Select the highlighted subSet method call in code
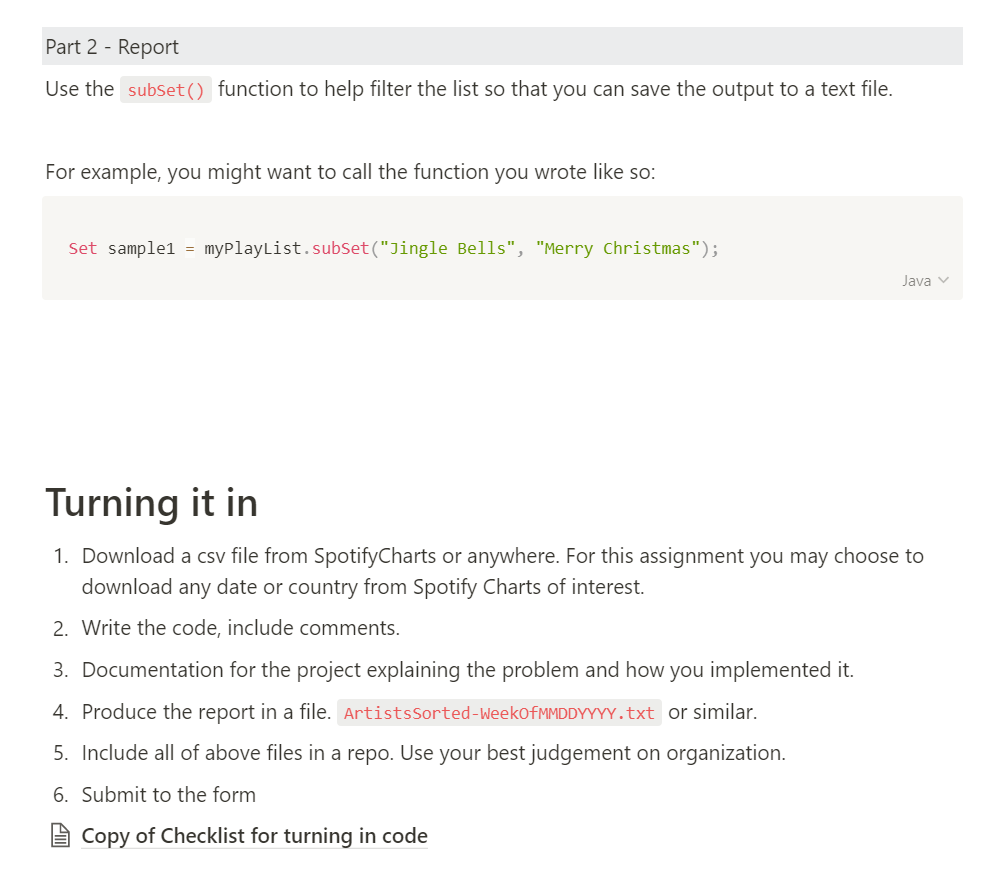Viewport: 1008px width, 889px height. (340, 248)
